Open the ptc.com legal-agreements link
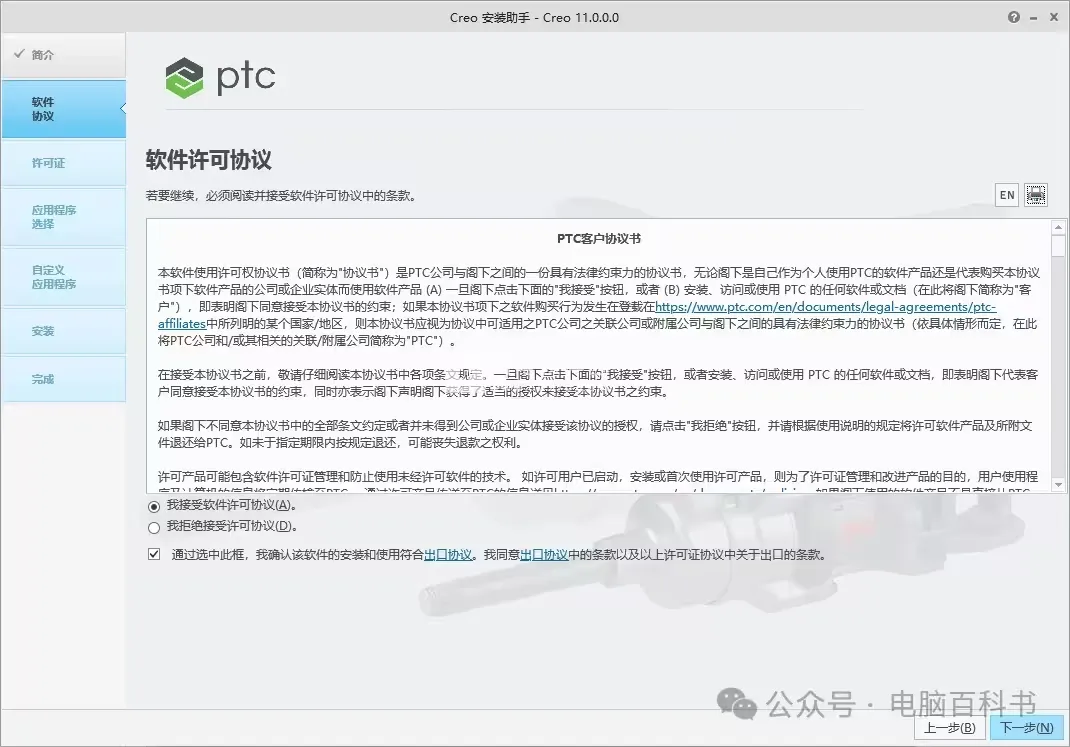Screen dimensions: 1070x747 pyautogui.click(x=825, y=307)
